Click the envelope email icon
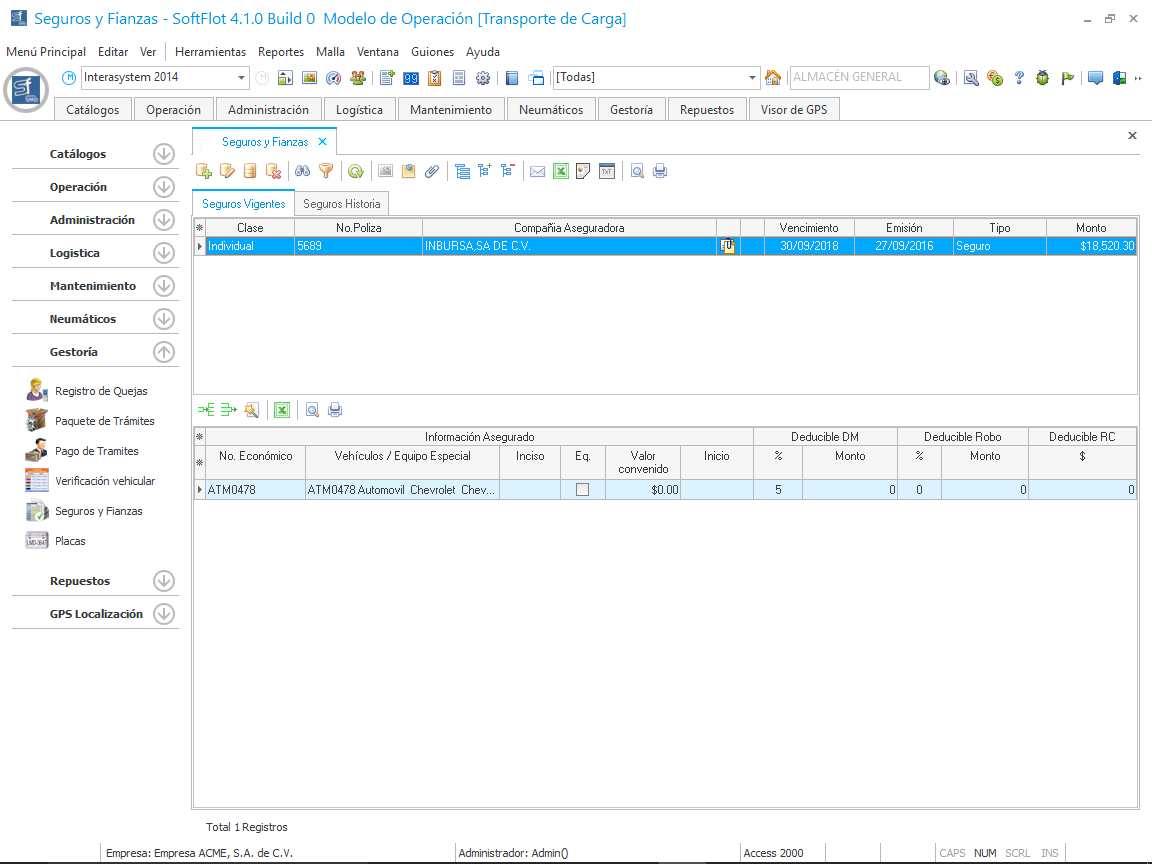Screen dimensions: 1152x864 (537, 171)
